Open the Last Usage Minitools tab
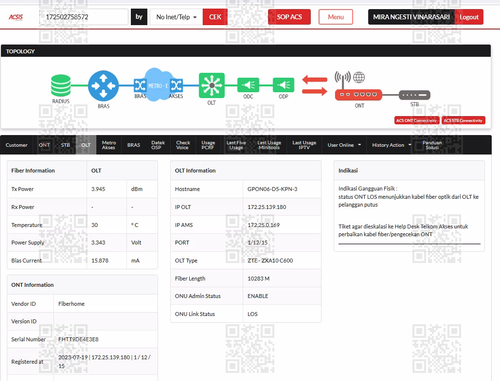Screen dimensions: 500x381 point(269,145)
